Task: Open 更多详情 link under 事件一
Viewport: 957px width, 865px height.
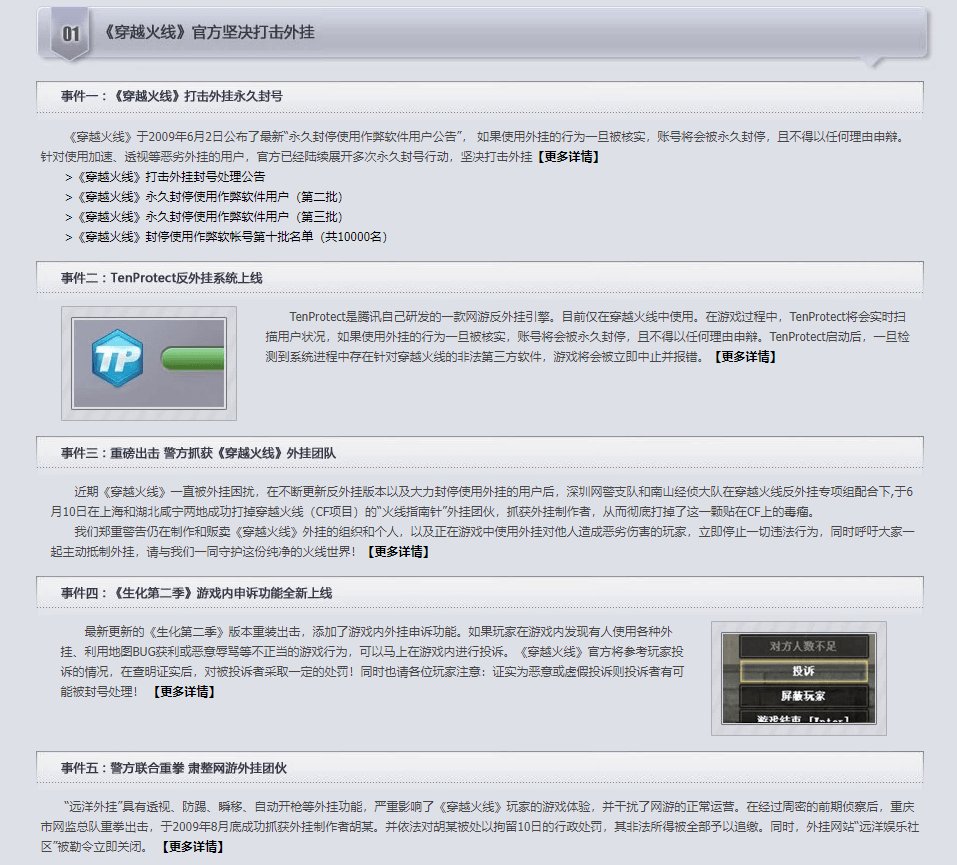Action: pos(568,157)
